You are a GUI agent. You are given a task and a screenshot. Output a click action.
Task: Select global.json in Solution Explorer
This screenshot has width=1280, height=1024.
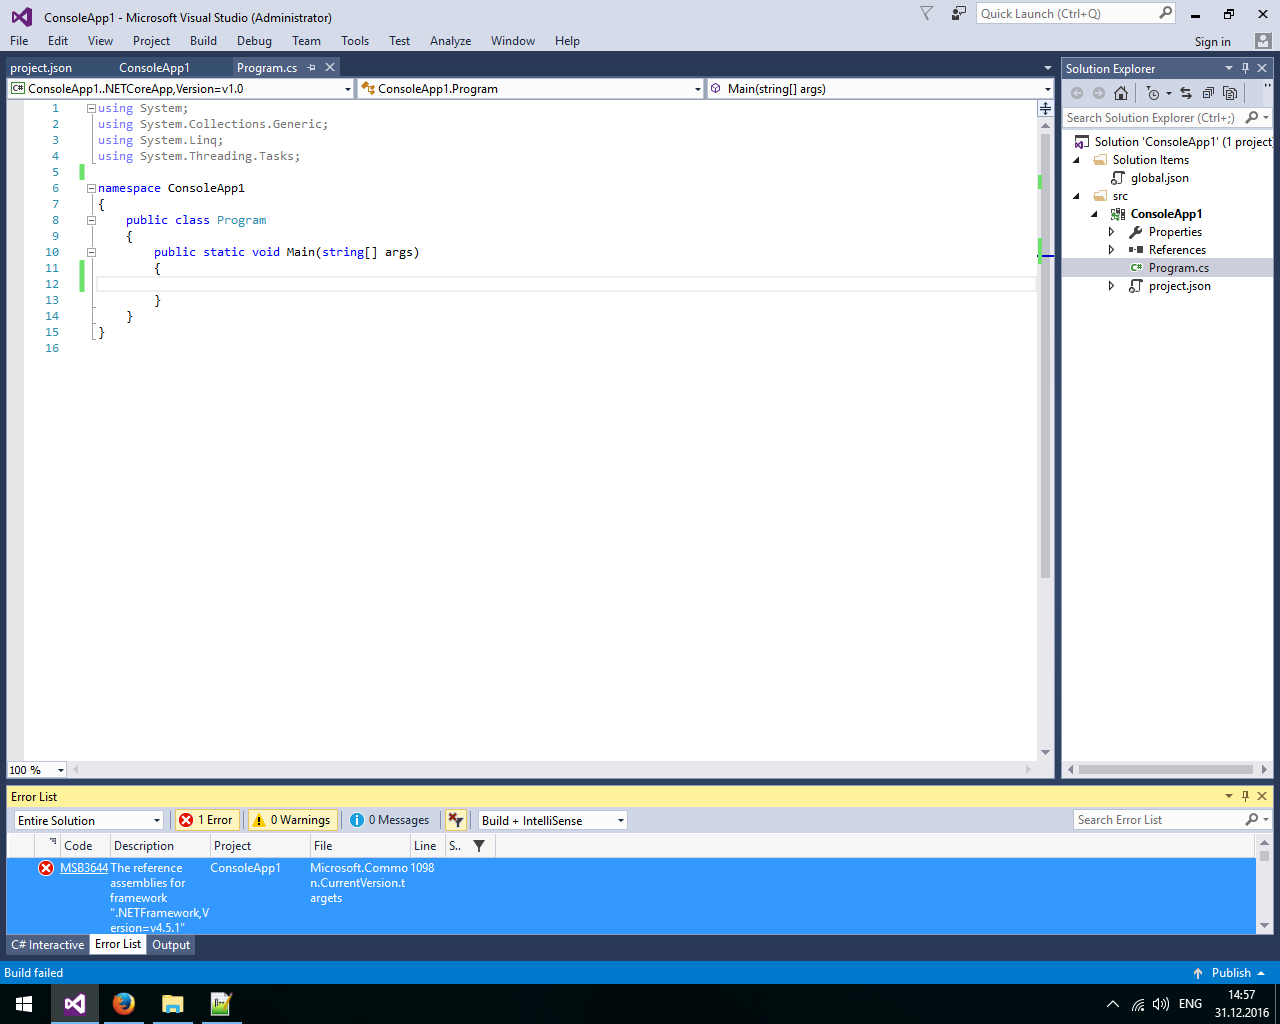[1159, 178]
